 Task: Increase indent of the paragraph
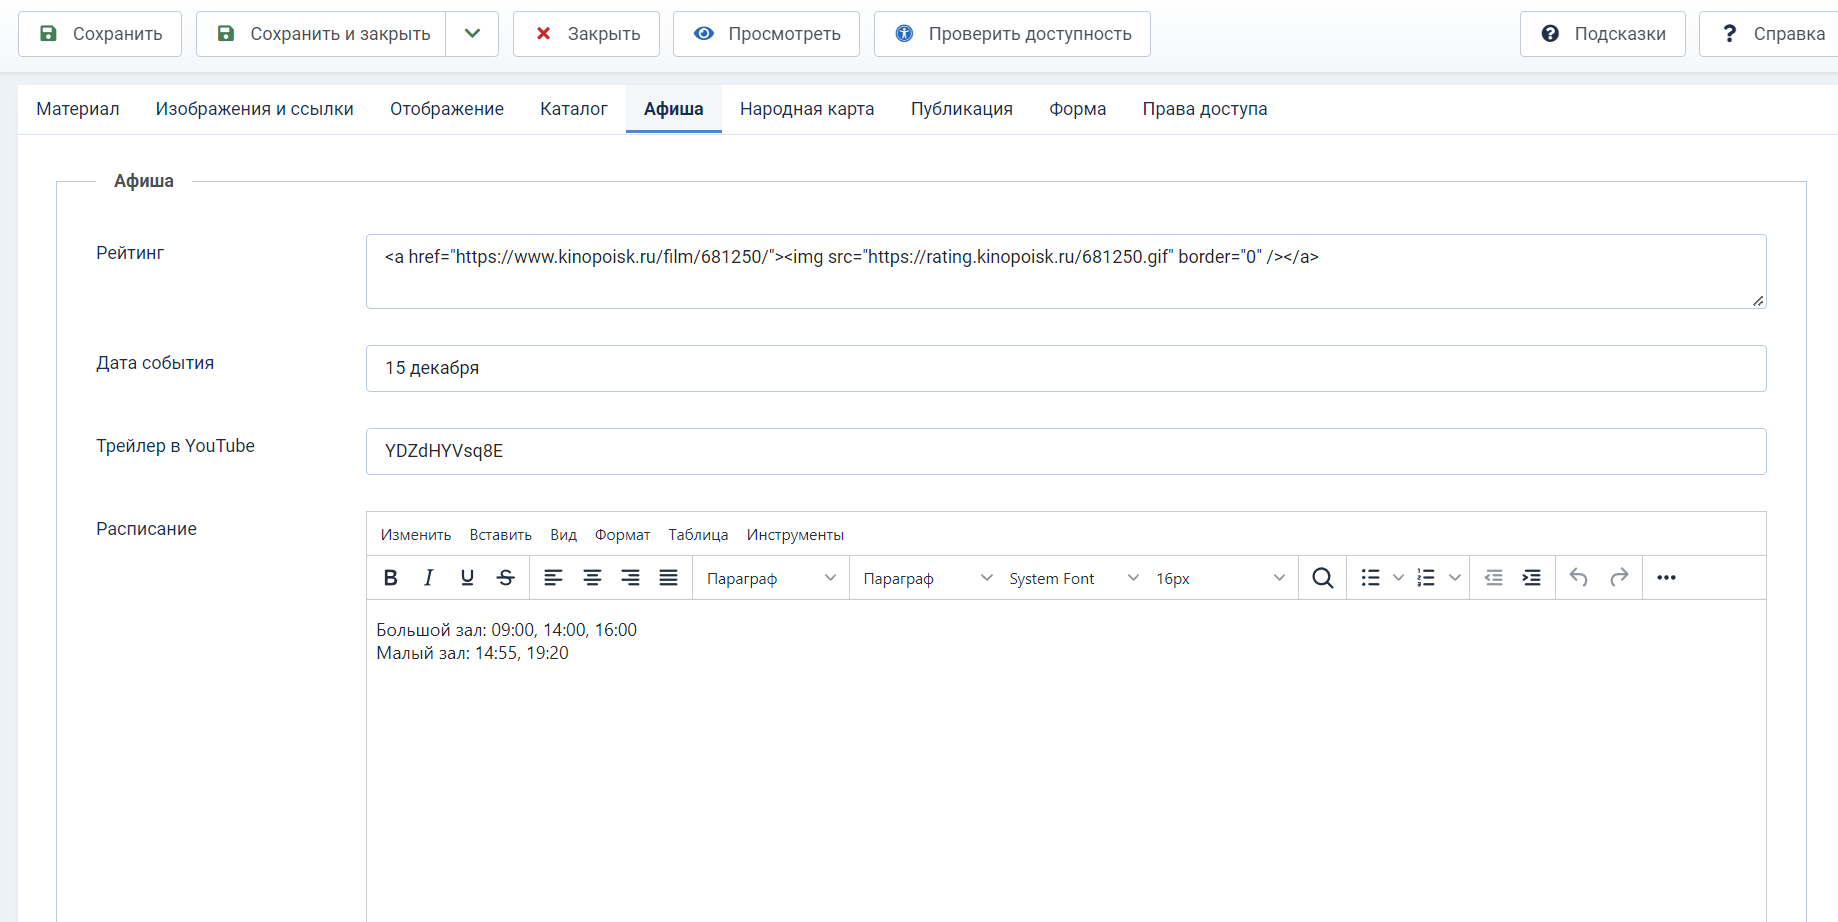coord(1531,578)
